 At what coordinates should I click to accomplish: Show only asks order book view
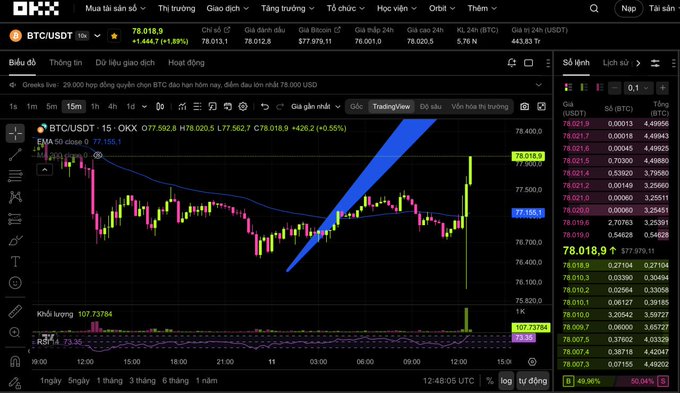pyautogui.click(x=600, y=88)
